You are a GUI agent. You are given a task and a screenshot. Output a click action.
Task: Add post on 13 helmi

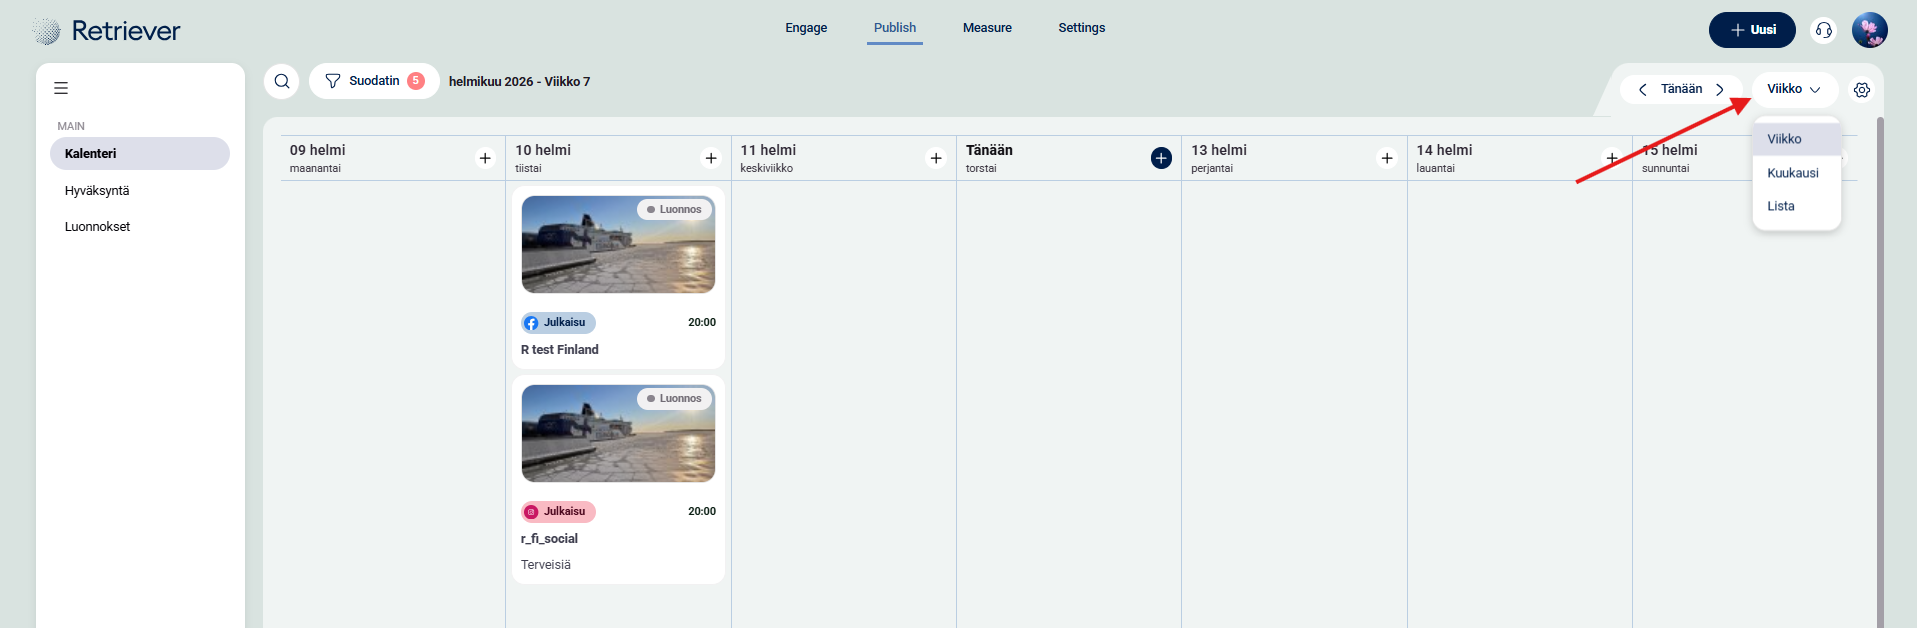coord(1387,158)
